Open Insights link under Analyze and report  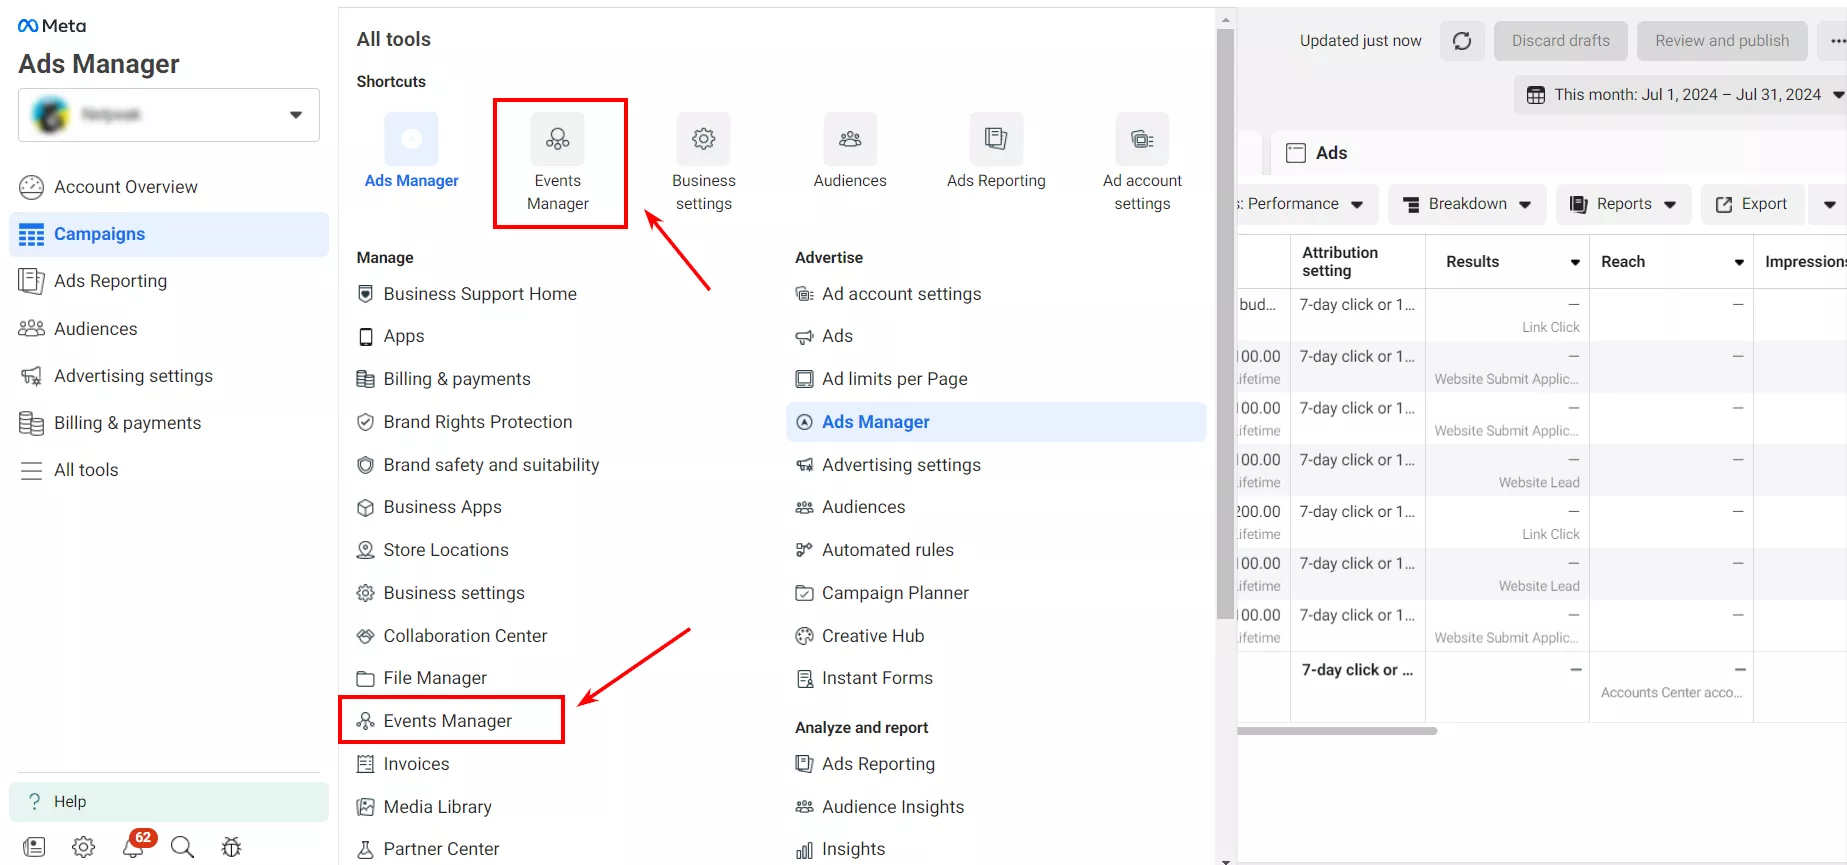click(x=853, y=849)
